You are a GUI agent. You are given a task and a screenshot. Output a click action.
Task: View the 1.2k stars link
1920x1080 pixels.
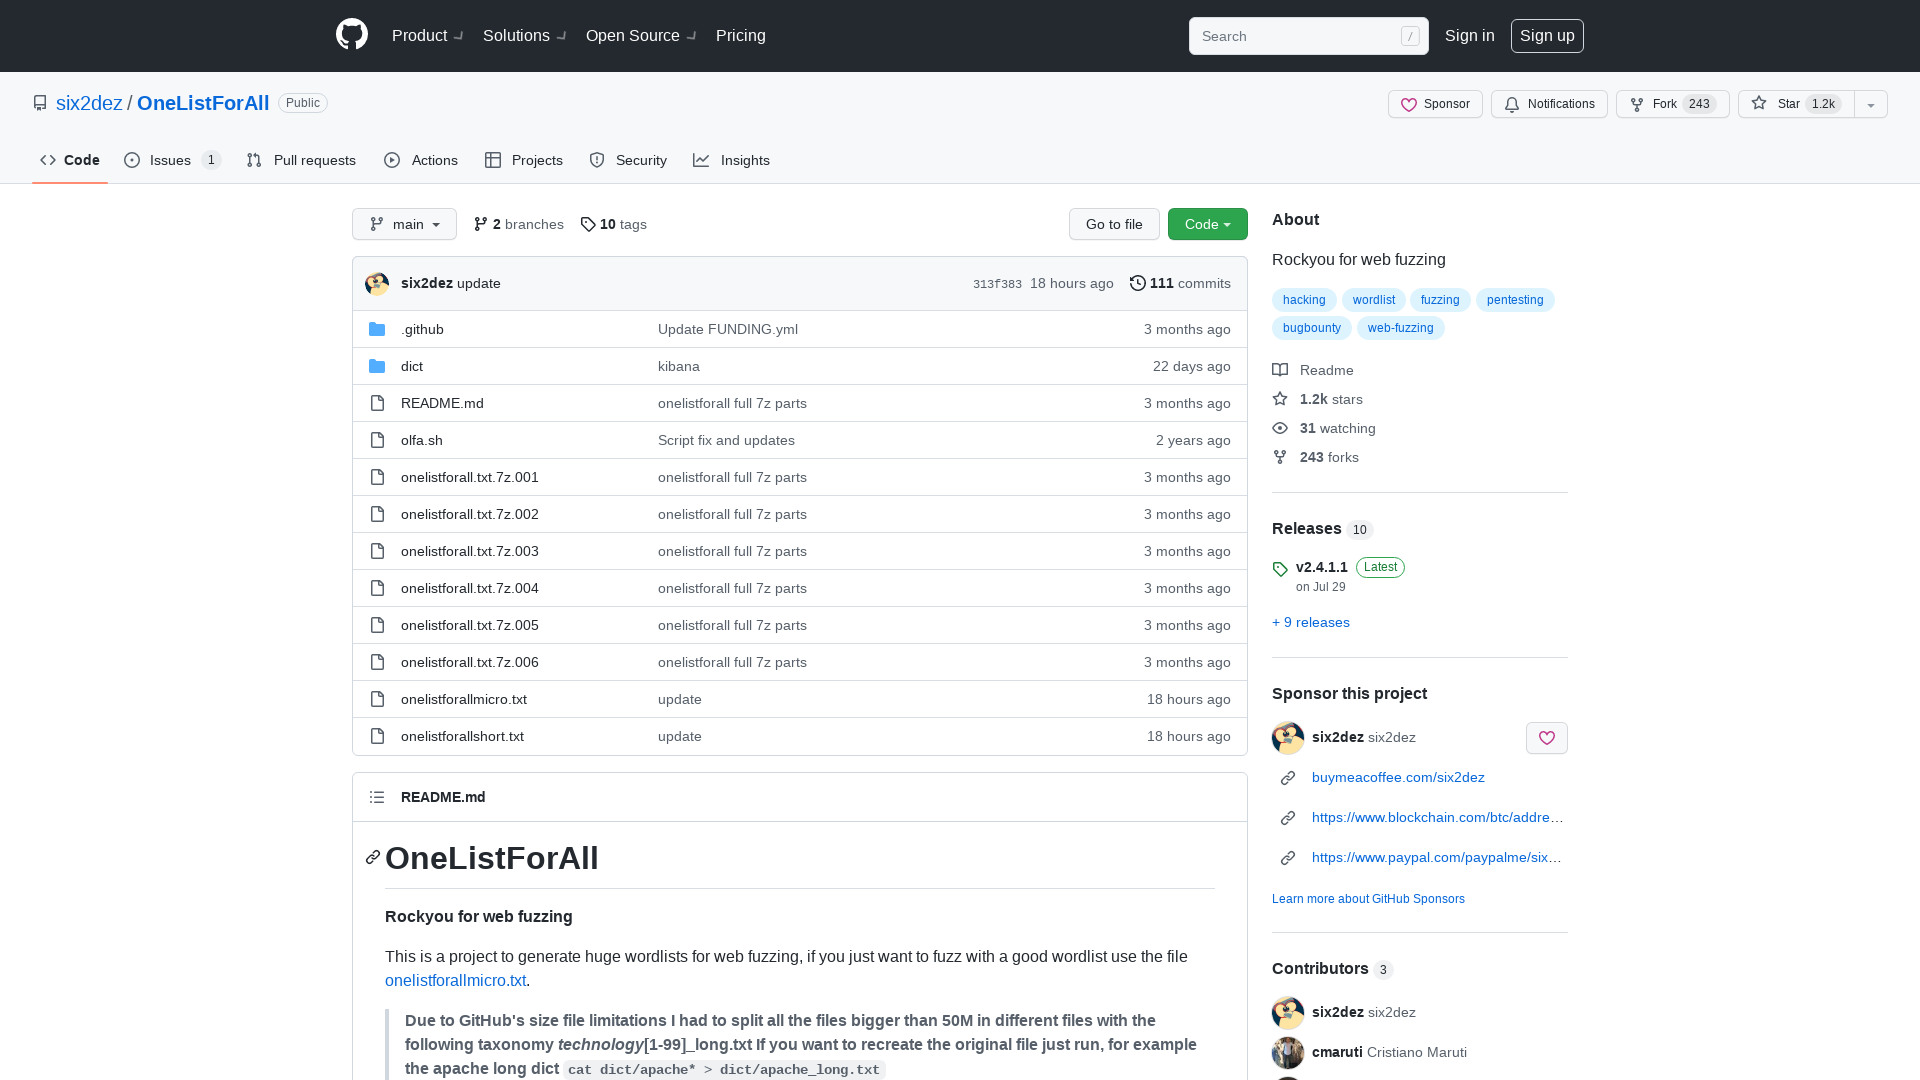pyautogui.click(x=1317, y=399)
